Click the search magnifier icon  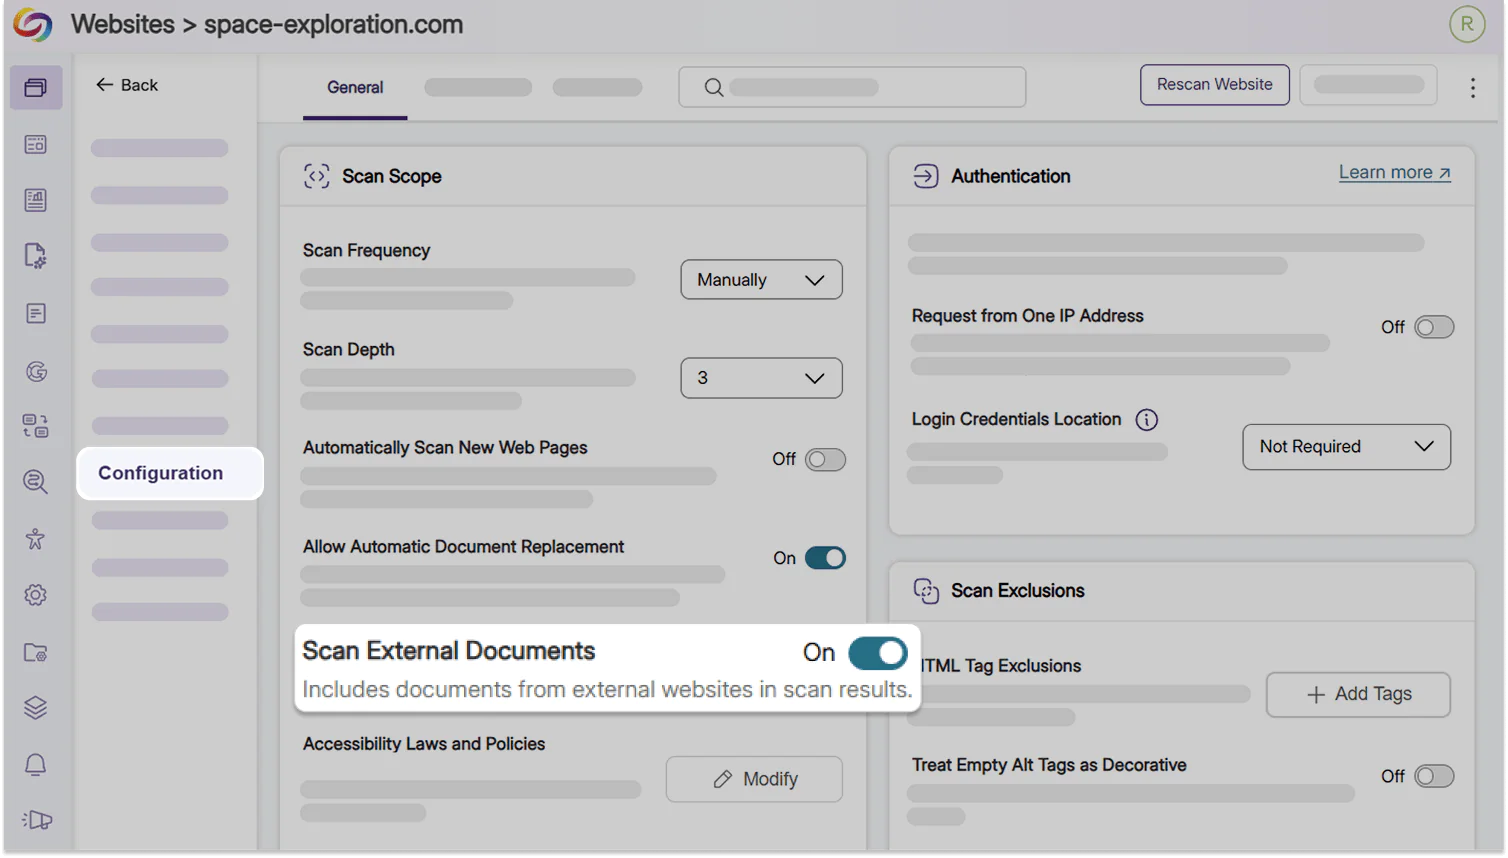[714, 88]
